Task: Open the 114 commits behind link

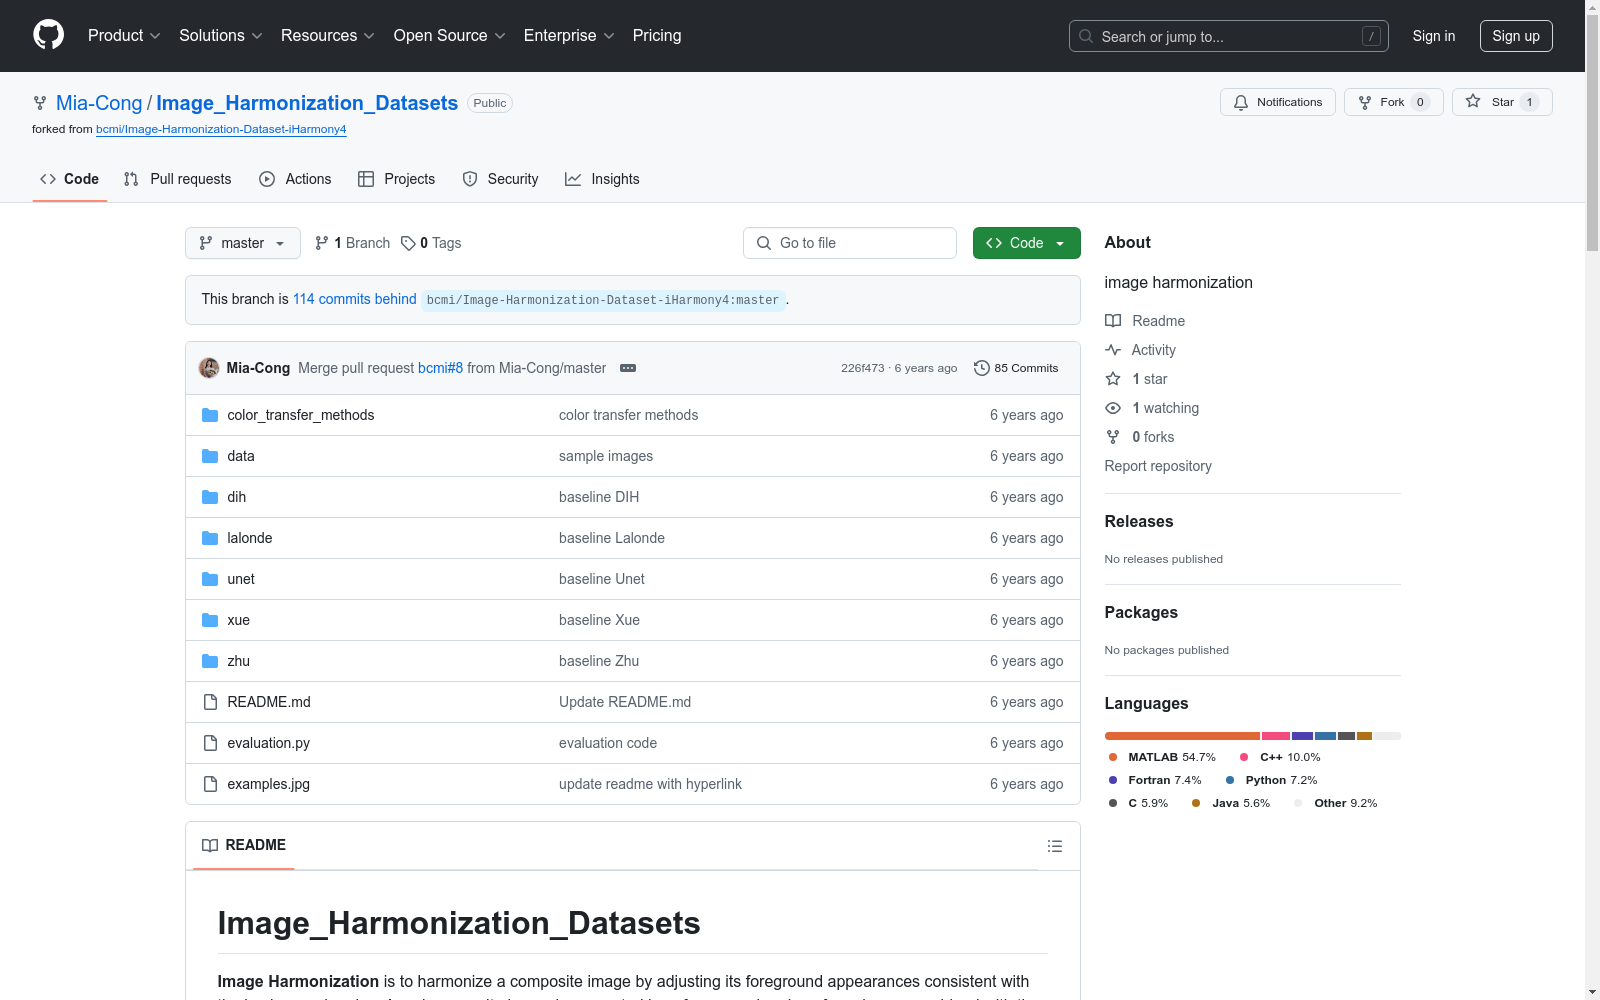Action: [x=354, y=299]
